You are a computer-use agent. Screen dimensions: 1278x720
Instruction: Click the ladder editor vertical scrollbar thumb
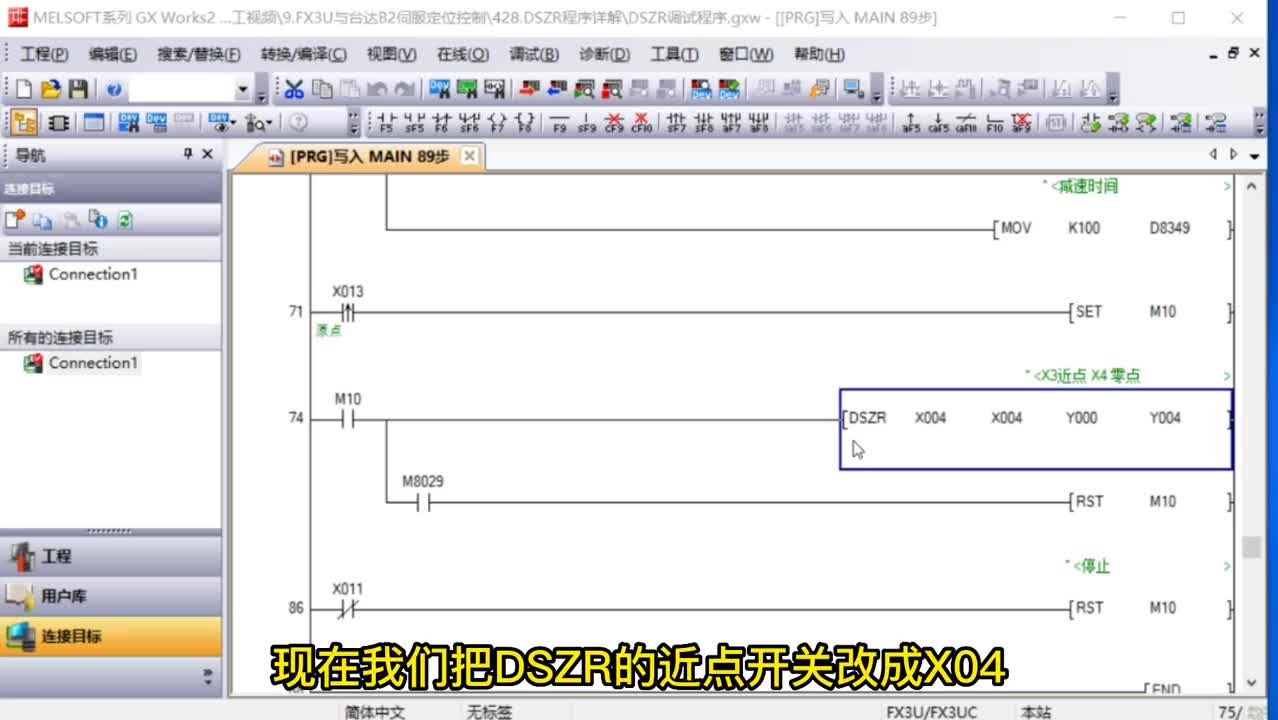[x=1251, y=548]
